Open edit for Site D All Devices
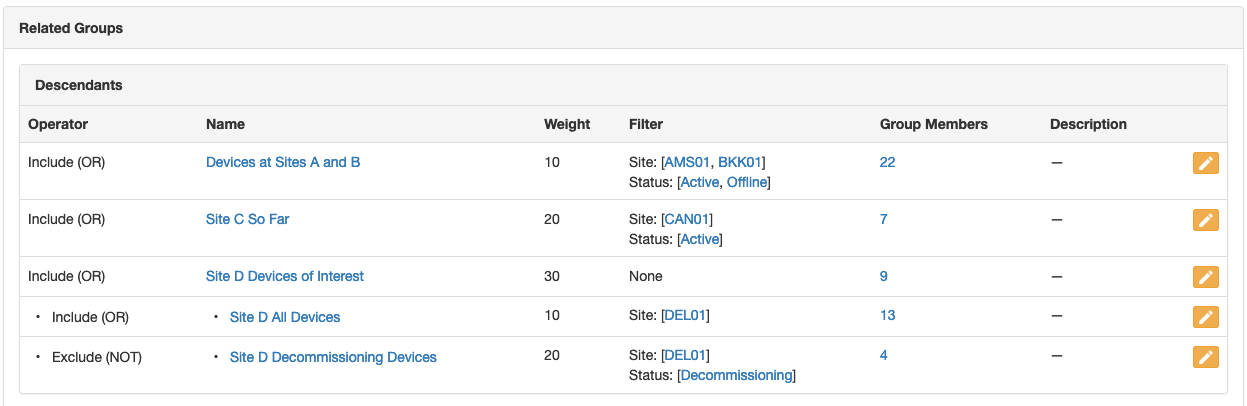Screen dimensions: 1247x406 [1205, 317]
